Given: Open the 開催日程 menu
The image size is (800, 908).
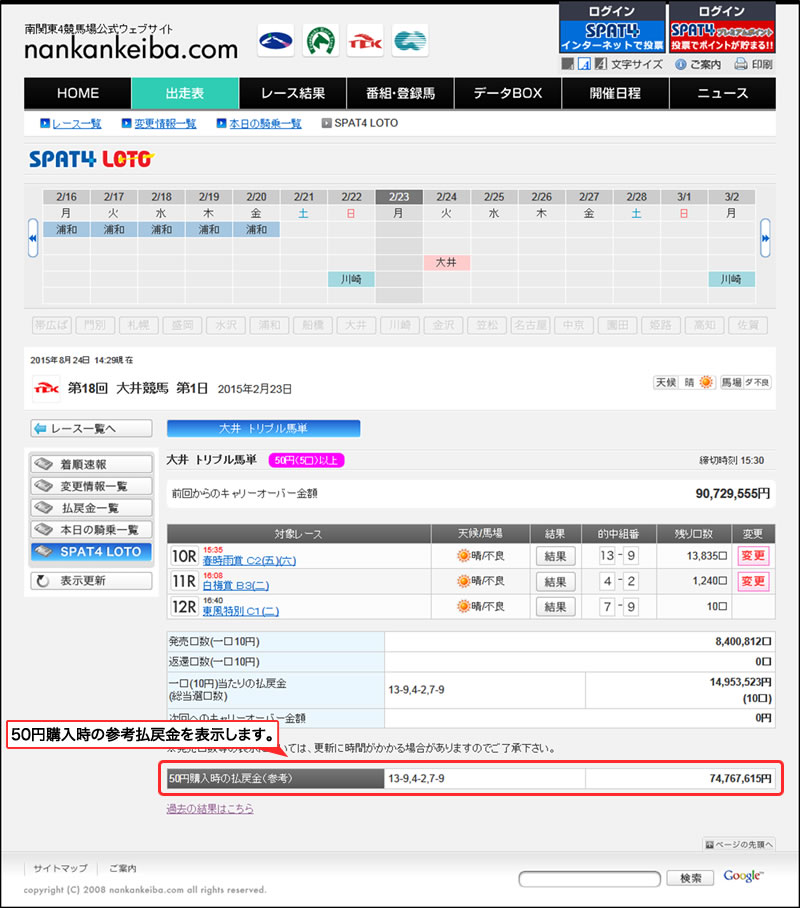Looking at the screenshot, I should [x=615, y=93].
